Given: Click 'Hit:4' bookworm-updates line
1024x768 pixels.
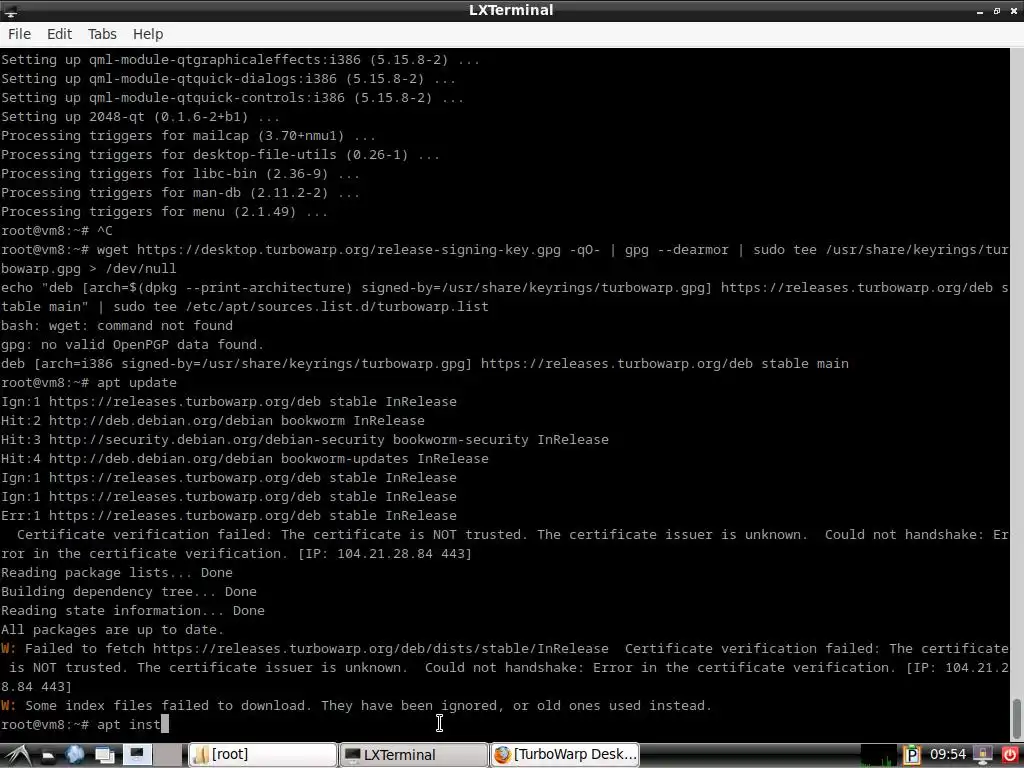Looking at the screenshot, I should [x=245, y=458].
